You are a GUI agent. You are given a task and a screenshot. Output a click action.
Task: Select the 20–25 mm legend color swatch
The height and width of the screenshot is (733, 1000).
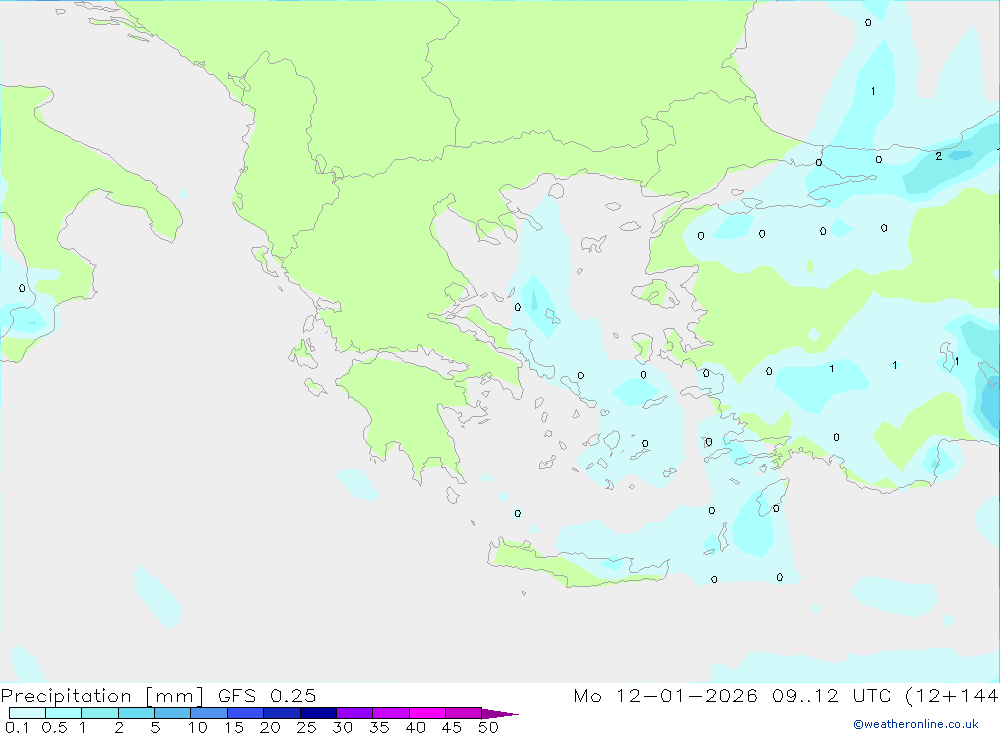tap(282, 713)
